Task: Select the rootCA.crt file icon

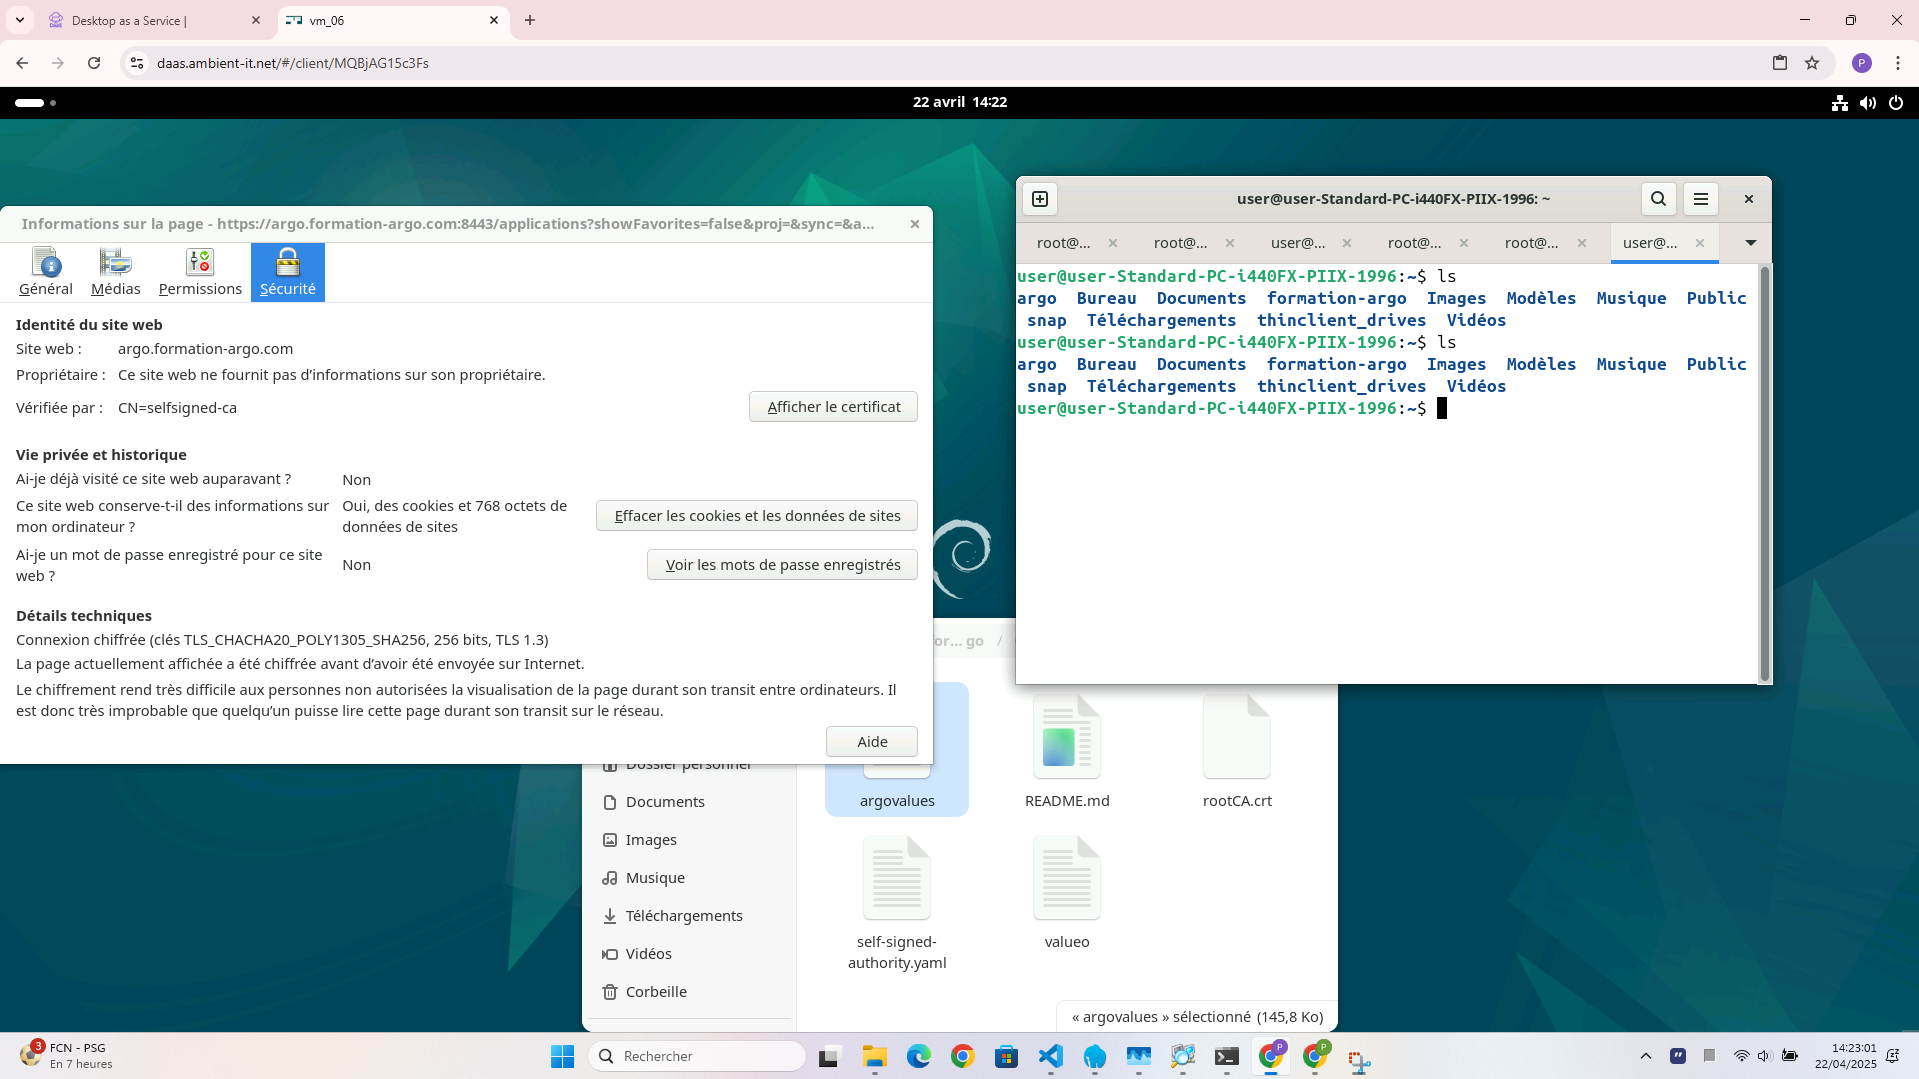Action: [1237, 737]
